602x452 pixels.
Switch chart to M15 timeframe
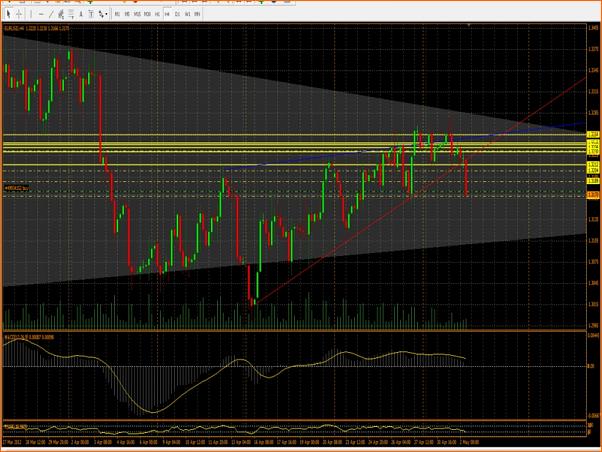(x=137, y=14)
